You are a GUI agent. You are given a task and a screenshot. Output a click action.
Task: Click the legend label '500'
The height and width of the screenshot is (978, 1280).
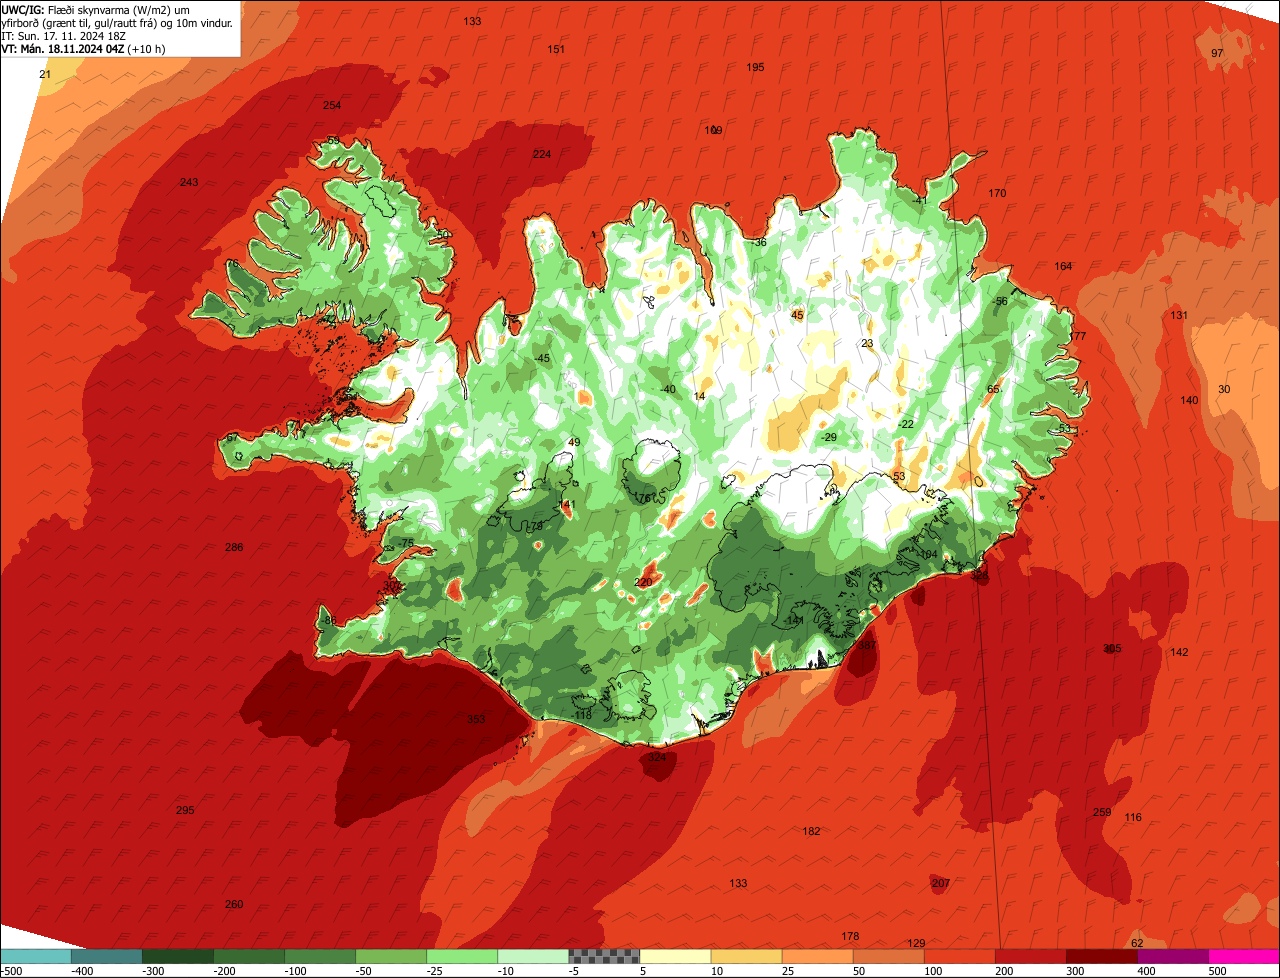[x=1216, y=970]
